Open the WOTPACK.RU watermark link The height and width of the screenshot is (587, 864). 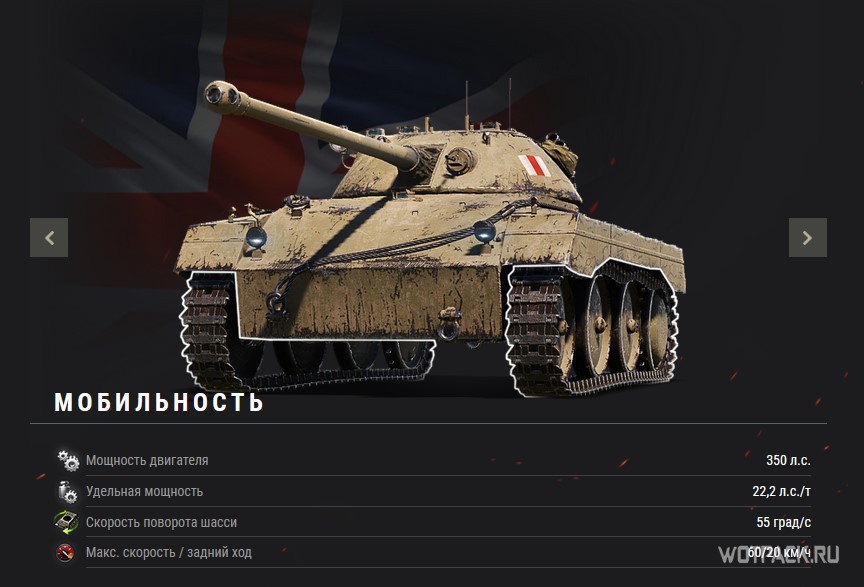click(779, 554)
